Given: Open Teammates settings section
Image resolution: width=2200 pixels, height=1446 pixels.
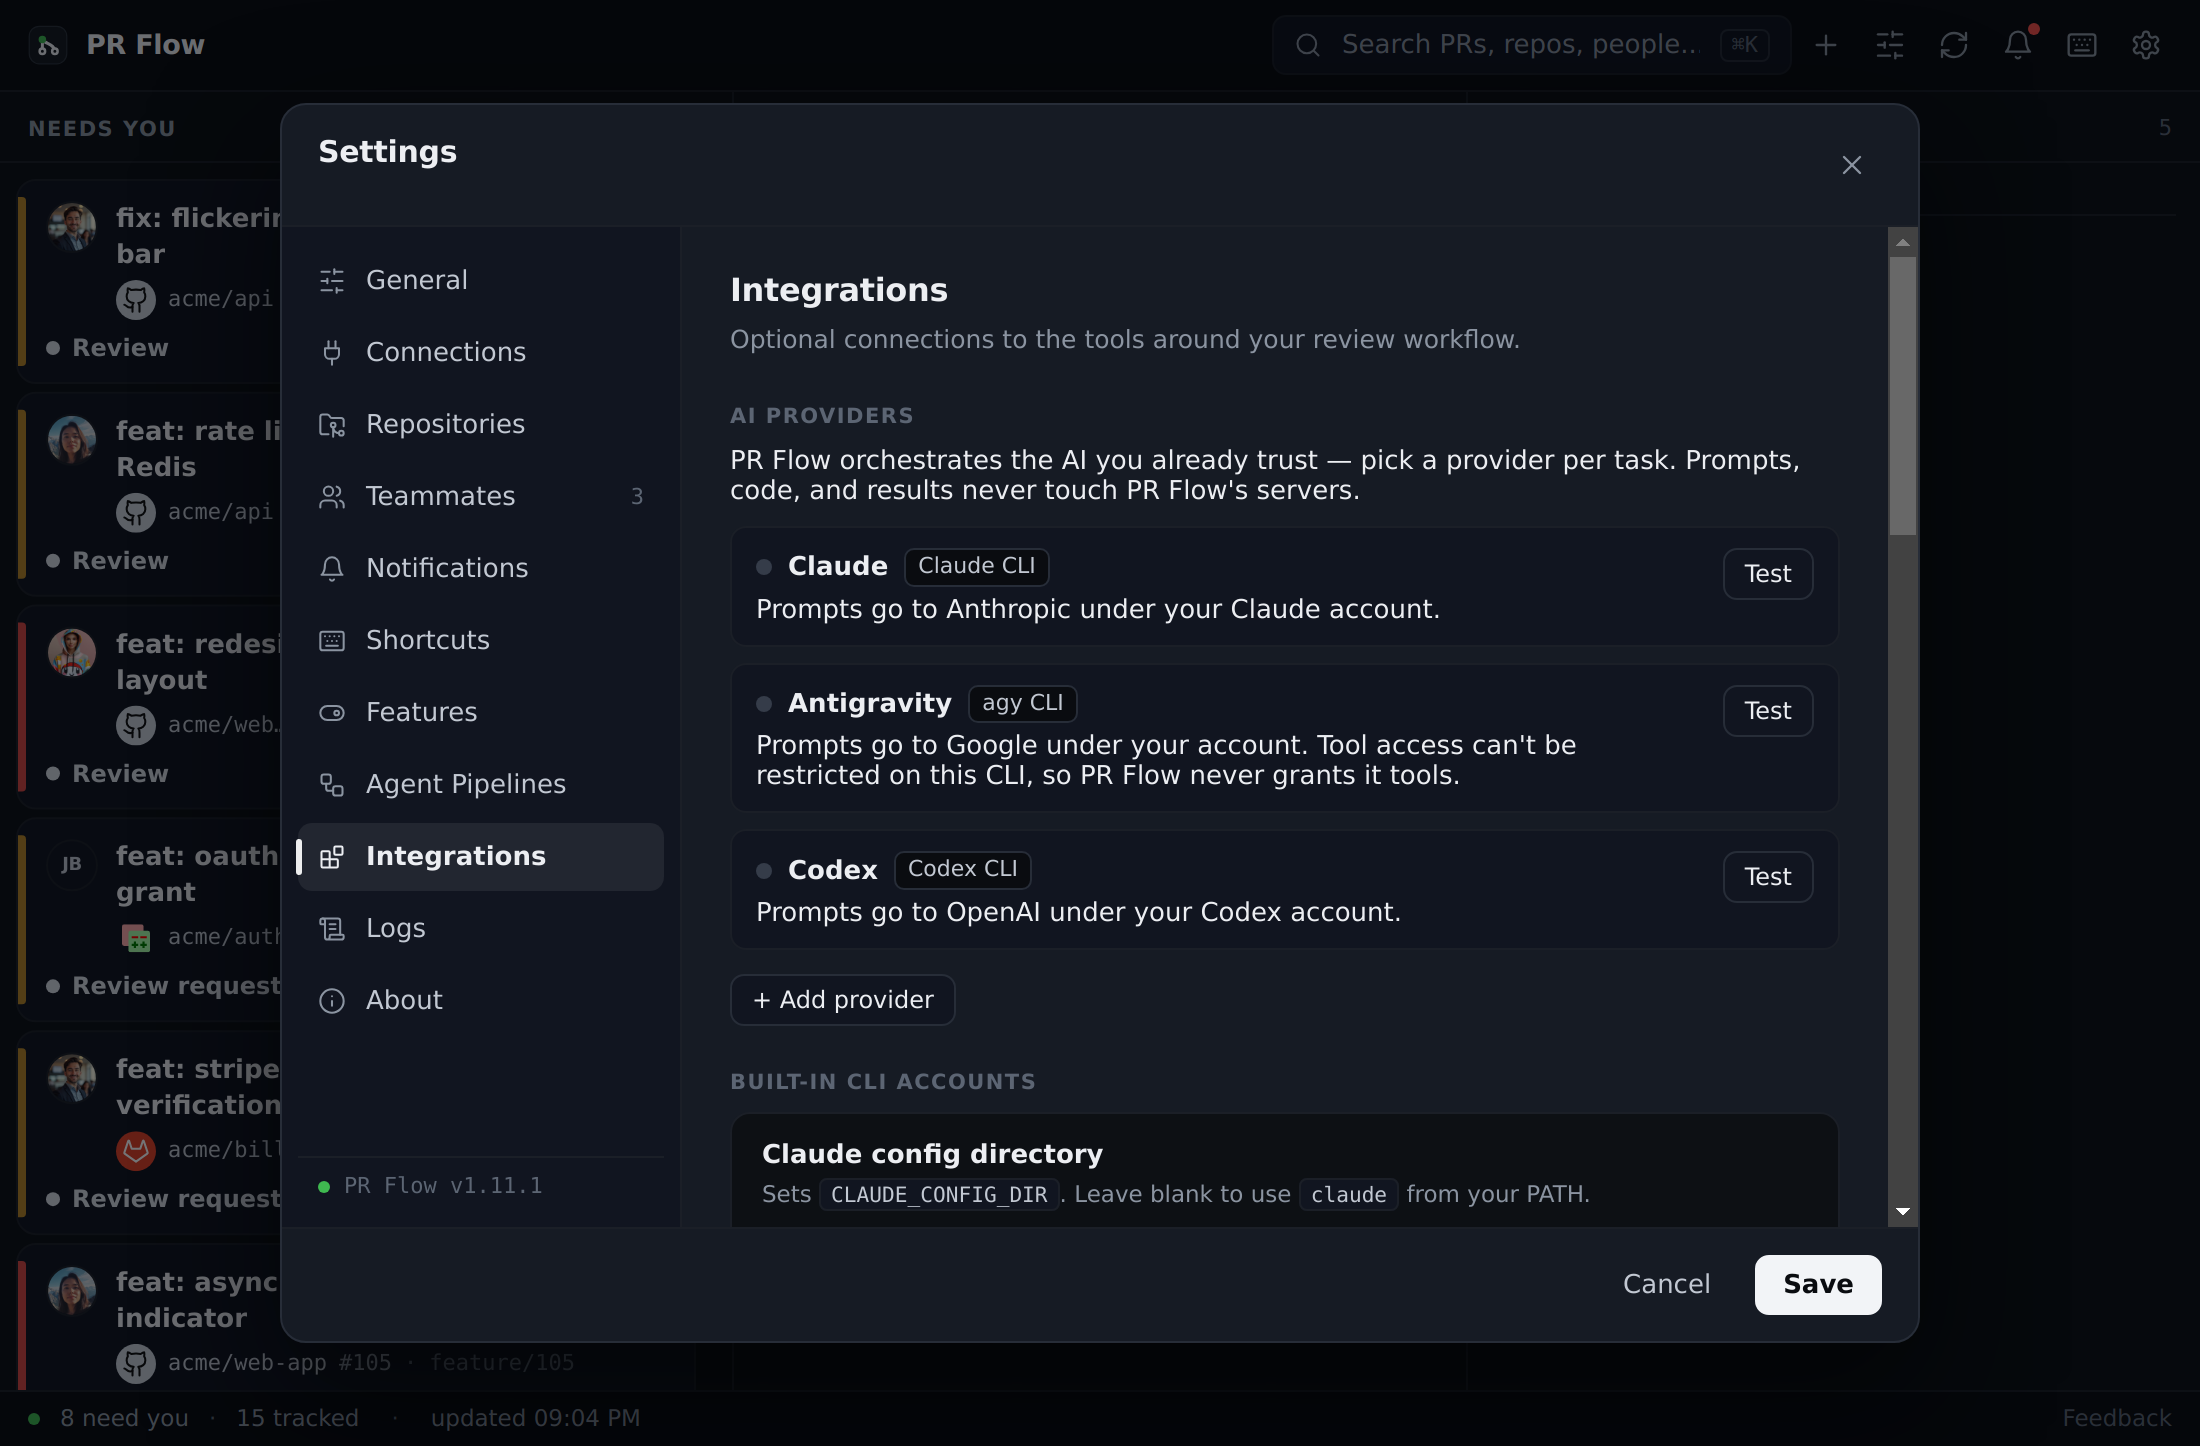Looking at the screenshot, I should pyautogui.click(x=480, y=497).
